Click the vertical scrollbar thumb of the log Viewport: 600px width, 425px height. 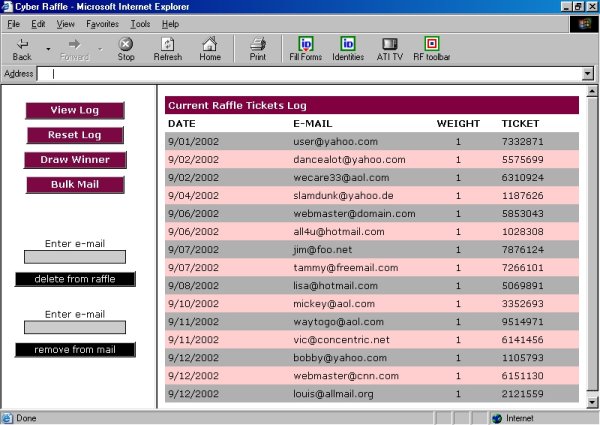[592, 244]
